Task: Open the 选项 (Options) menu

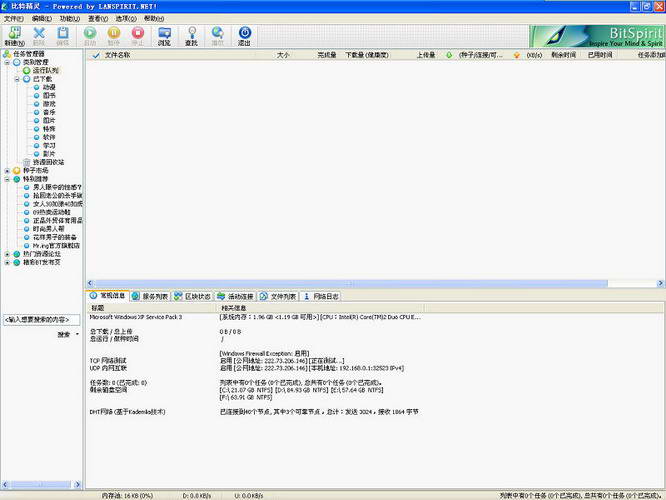Action: pos(125,18)
